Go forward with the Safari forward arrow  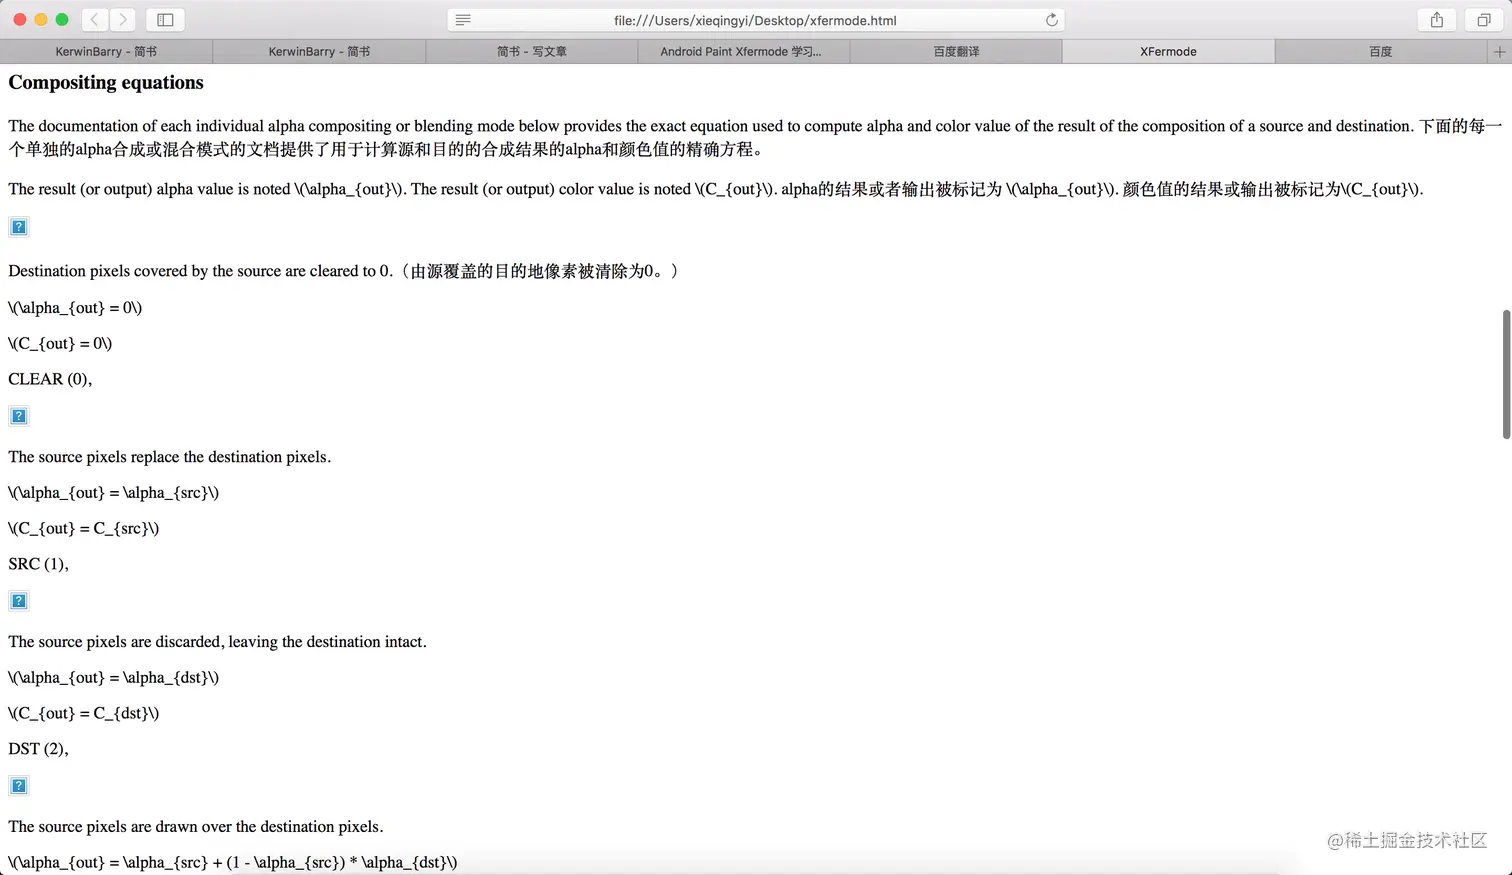123,19
